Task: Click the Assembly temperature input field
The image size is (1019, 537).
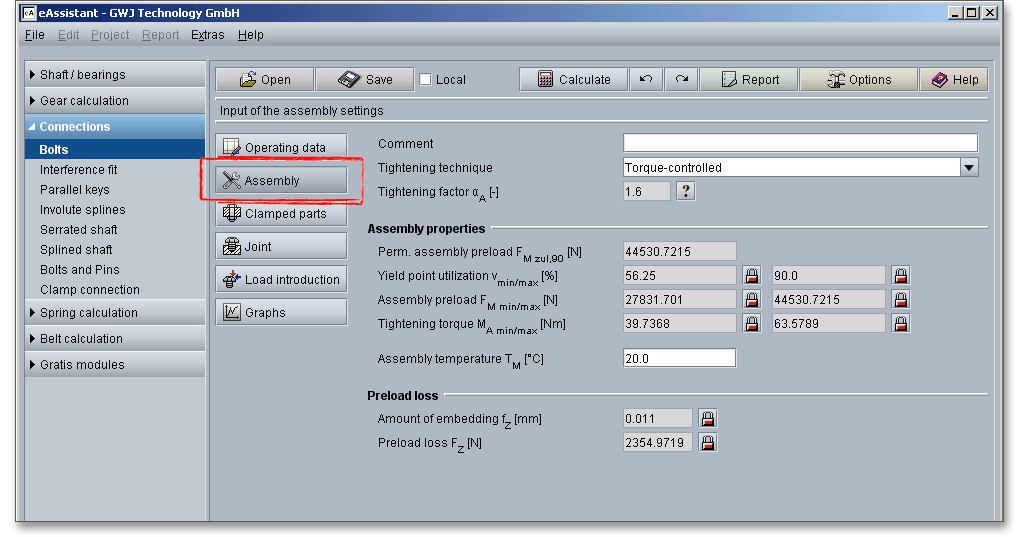Action: [x=679, y=358]
